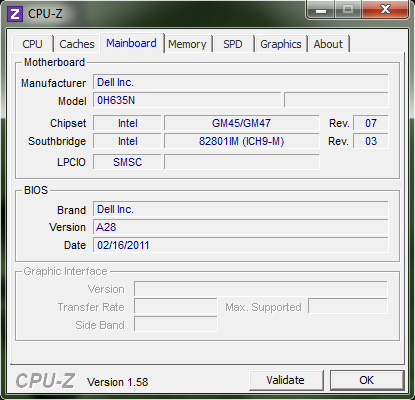Select BIOS Version value A28
Image resolution: width=415 pixels, height=400 pixels.
click(x=240, y=227)
